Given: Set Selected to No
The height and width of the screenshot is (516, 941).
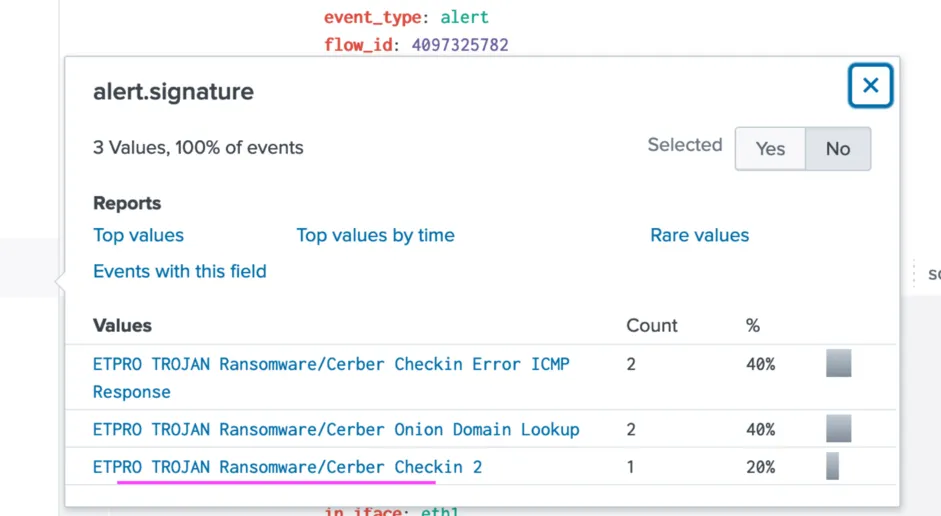Looking at the screenshot, I should (x=837, y=149).
